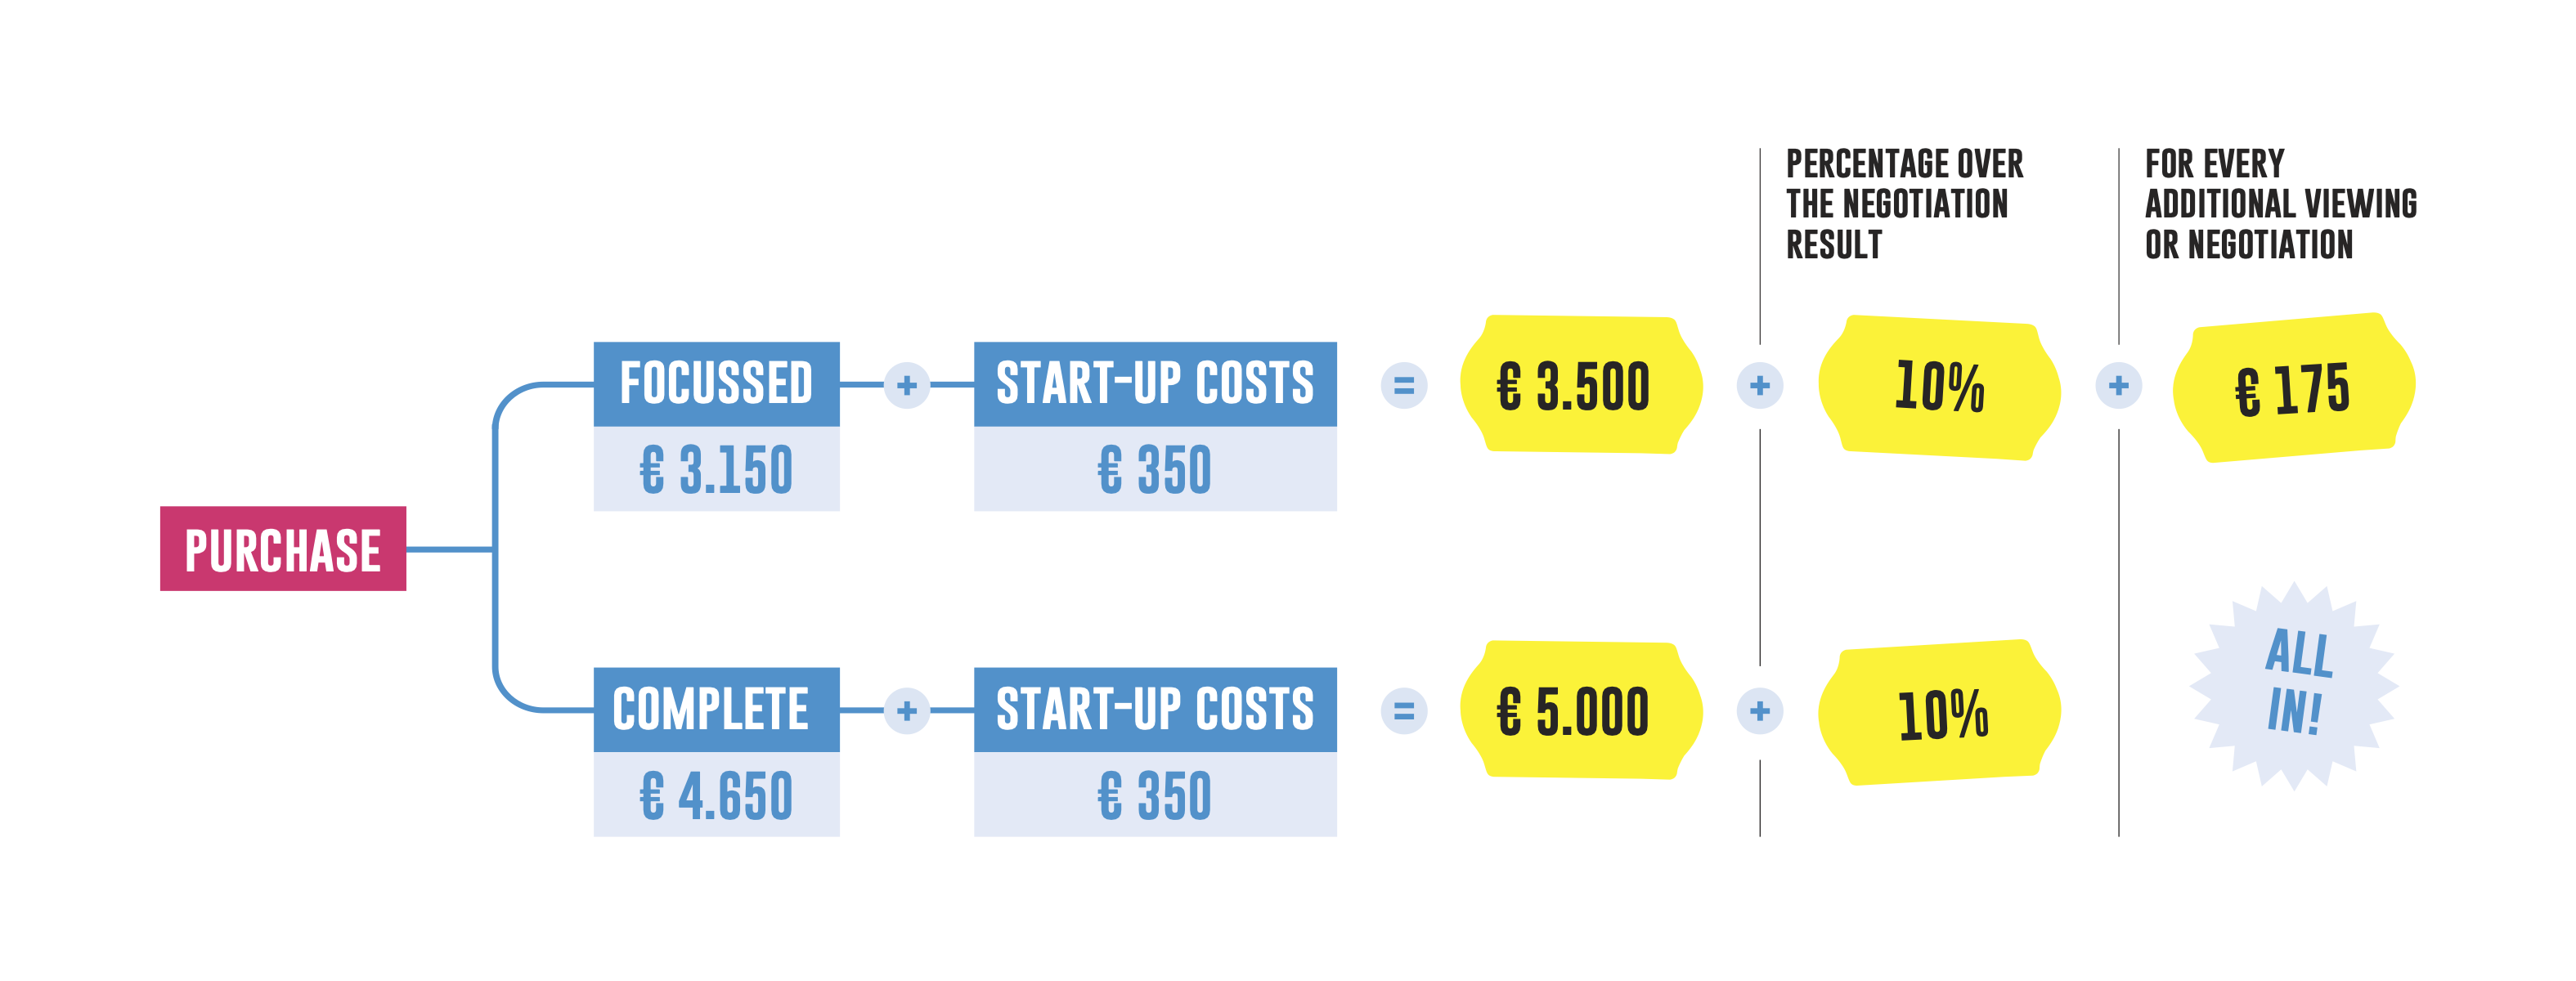Select the Focussed package header
The height and width of the screenshot is (981, 2576).
pyautogui.click(x=716, y=384)
